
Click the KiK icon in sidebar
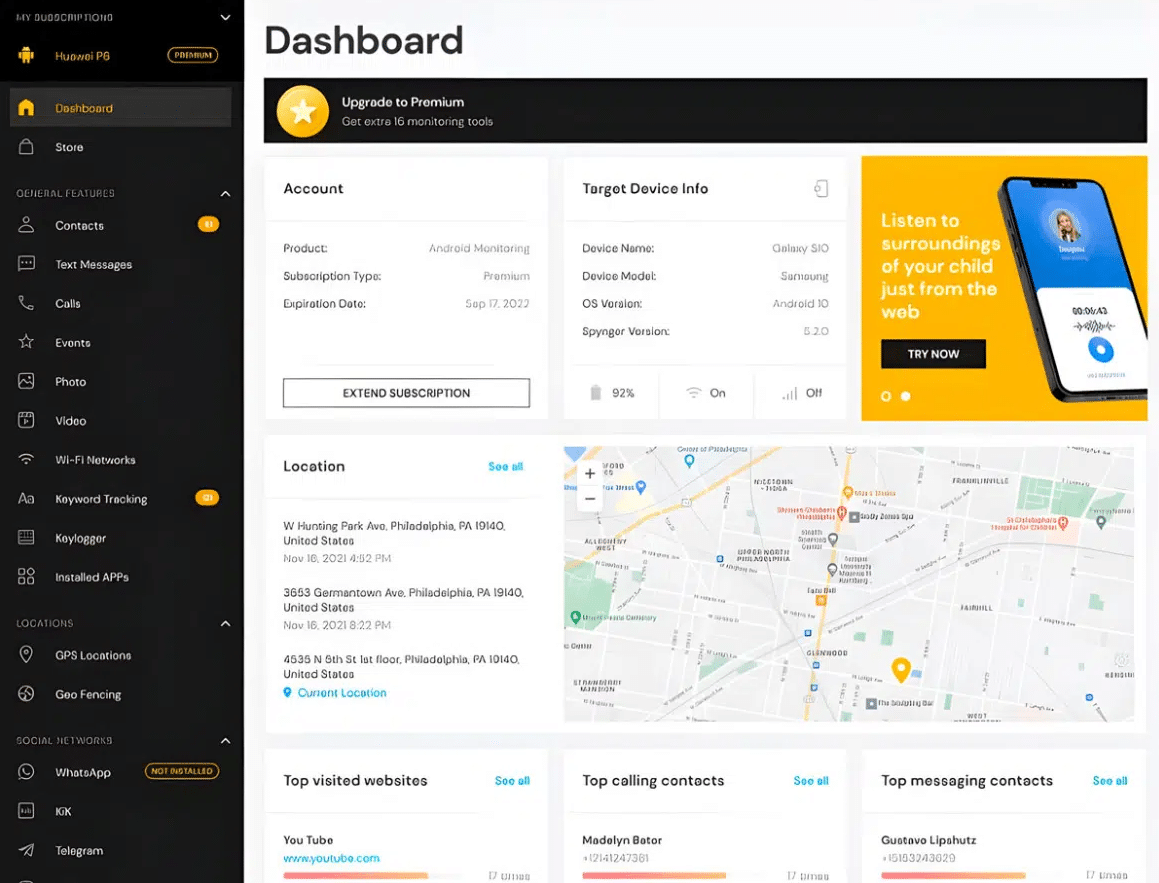point(26,811)
